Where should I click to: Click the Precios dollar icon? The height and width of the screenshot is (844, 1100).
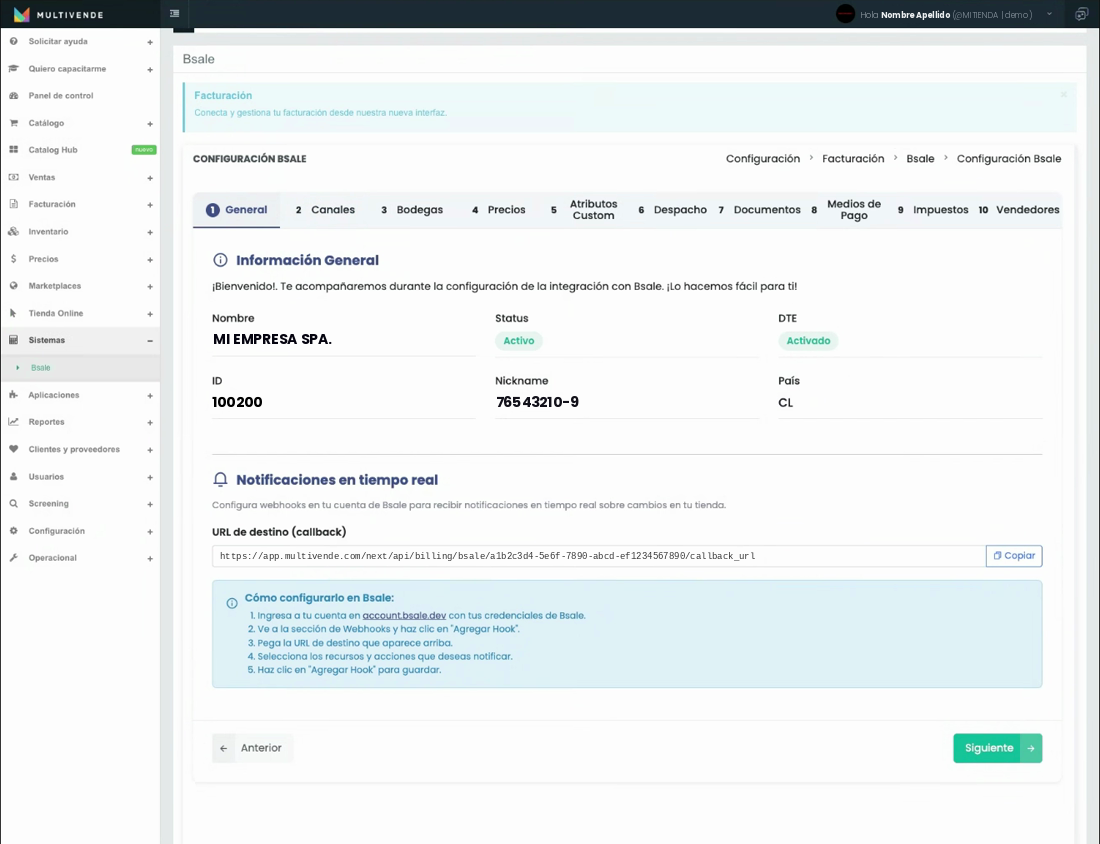pos(13,259)
